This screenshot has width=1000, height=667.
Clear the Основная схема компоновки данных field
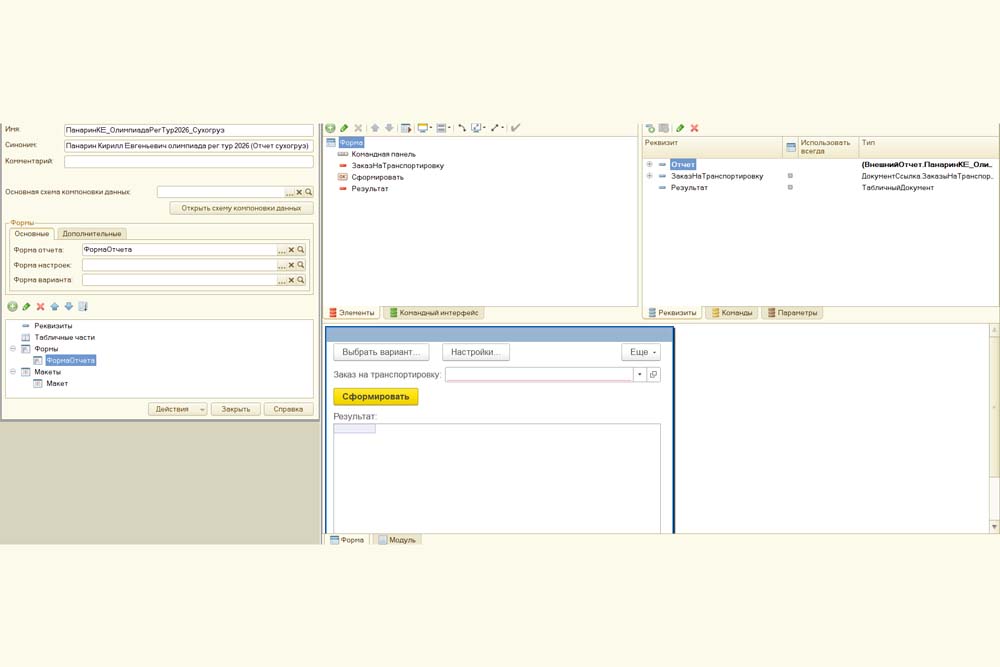pyautogui.click(x=299, y=192)
